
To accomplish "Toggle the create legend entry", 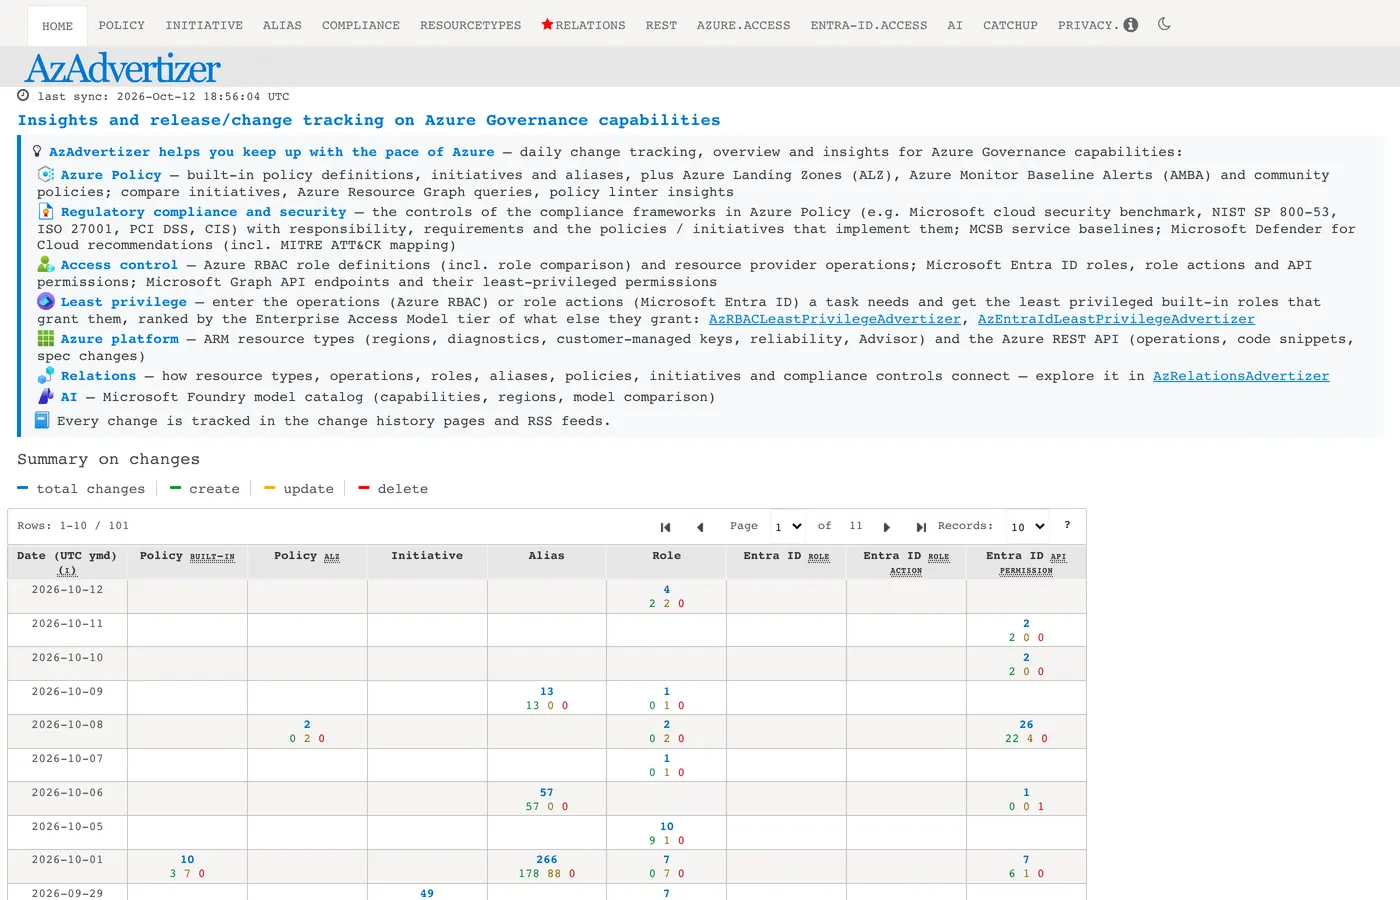I will [x=205, y=489].
